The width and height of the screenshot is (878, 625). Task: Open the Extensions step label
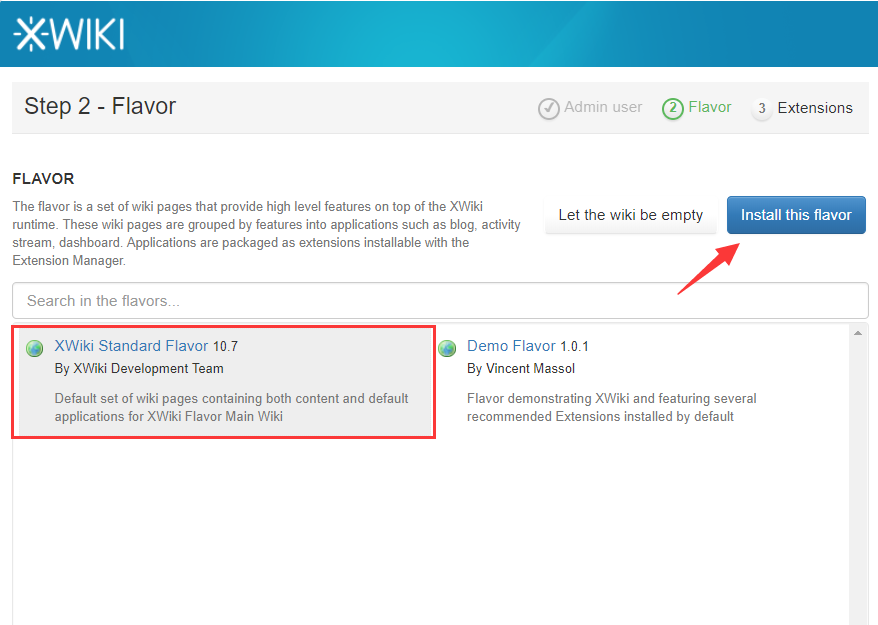tap(815, 108)
